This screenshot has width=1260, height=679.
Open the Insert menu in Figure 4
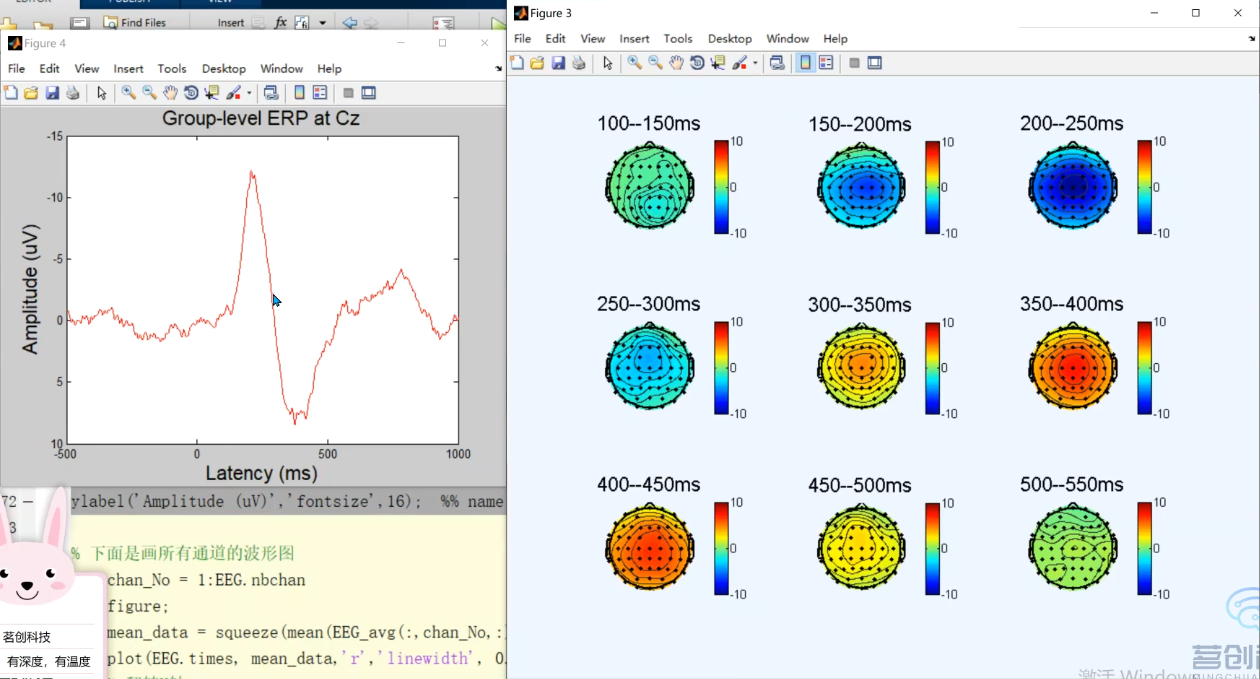[128, 69]
